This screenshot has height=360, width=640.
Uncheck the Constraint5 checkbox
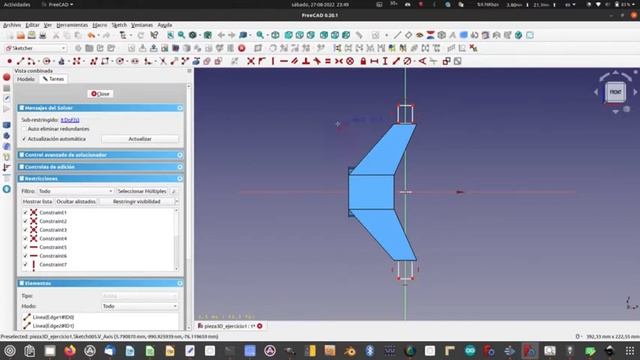coord(25,247)
